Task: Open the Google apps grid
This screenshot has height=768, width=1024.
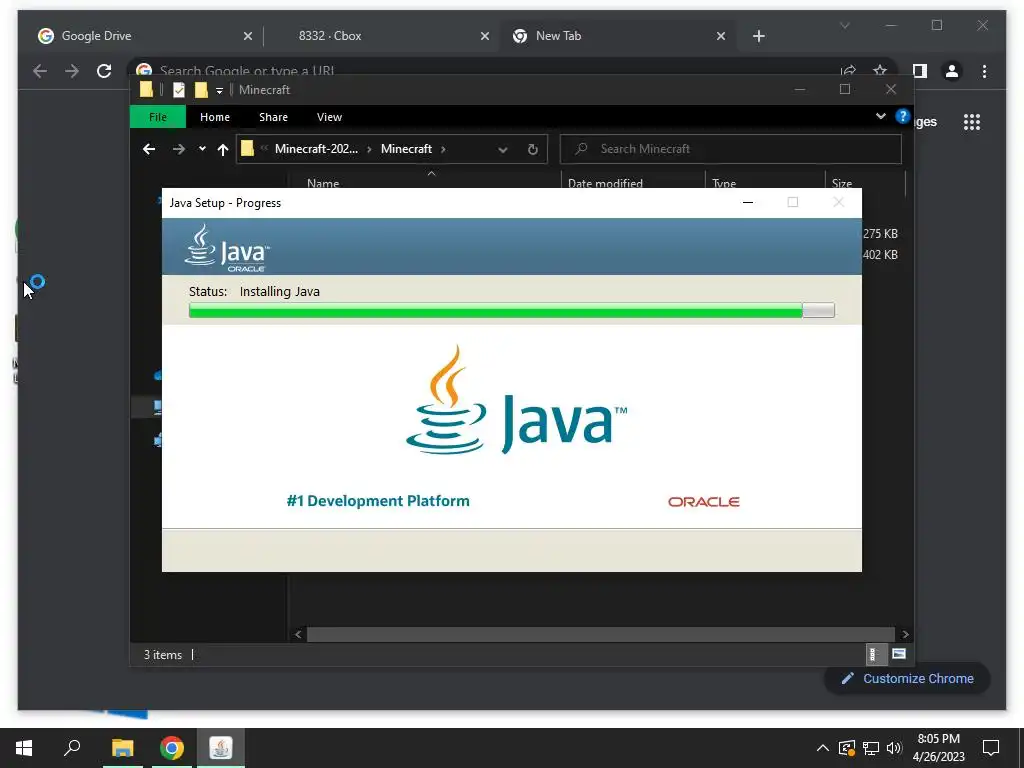Action: pos(972,122)
